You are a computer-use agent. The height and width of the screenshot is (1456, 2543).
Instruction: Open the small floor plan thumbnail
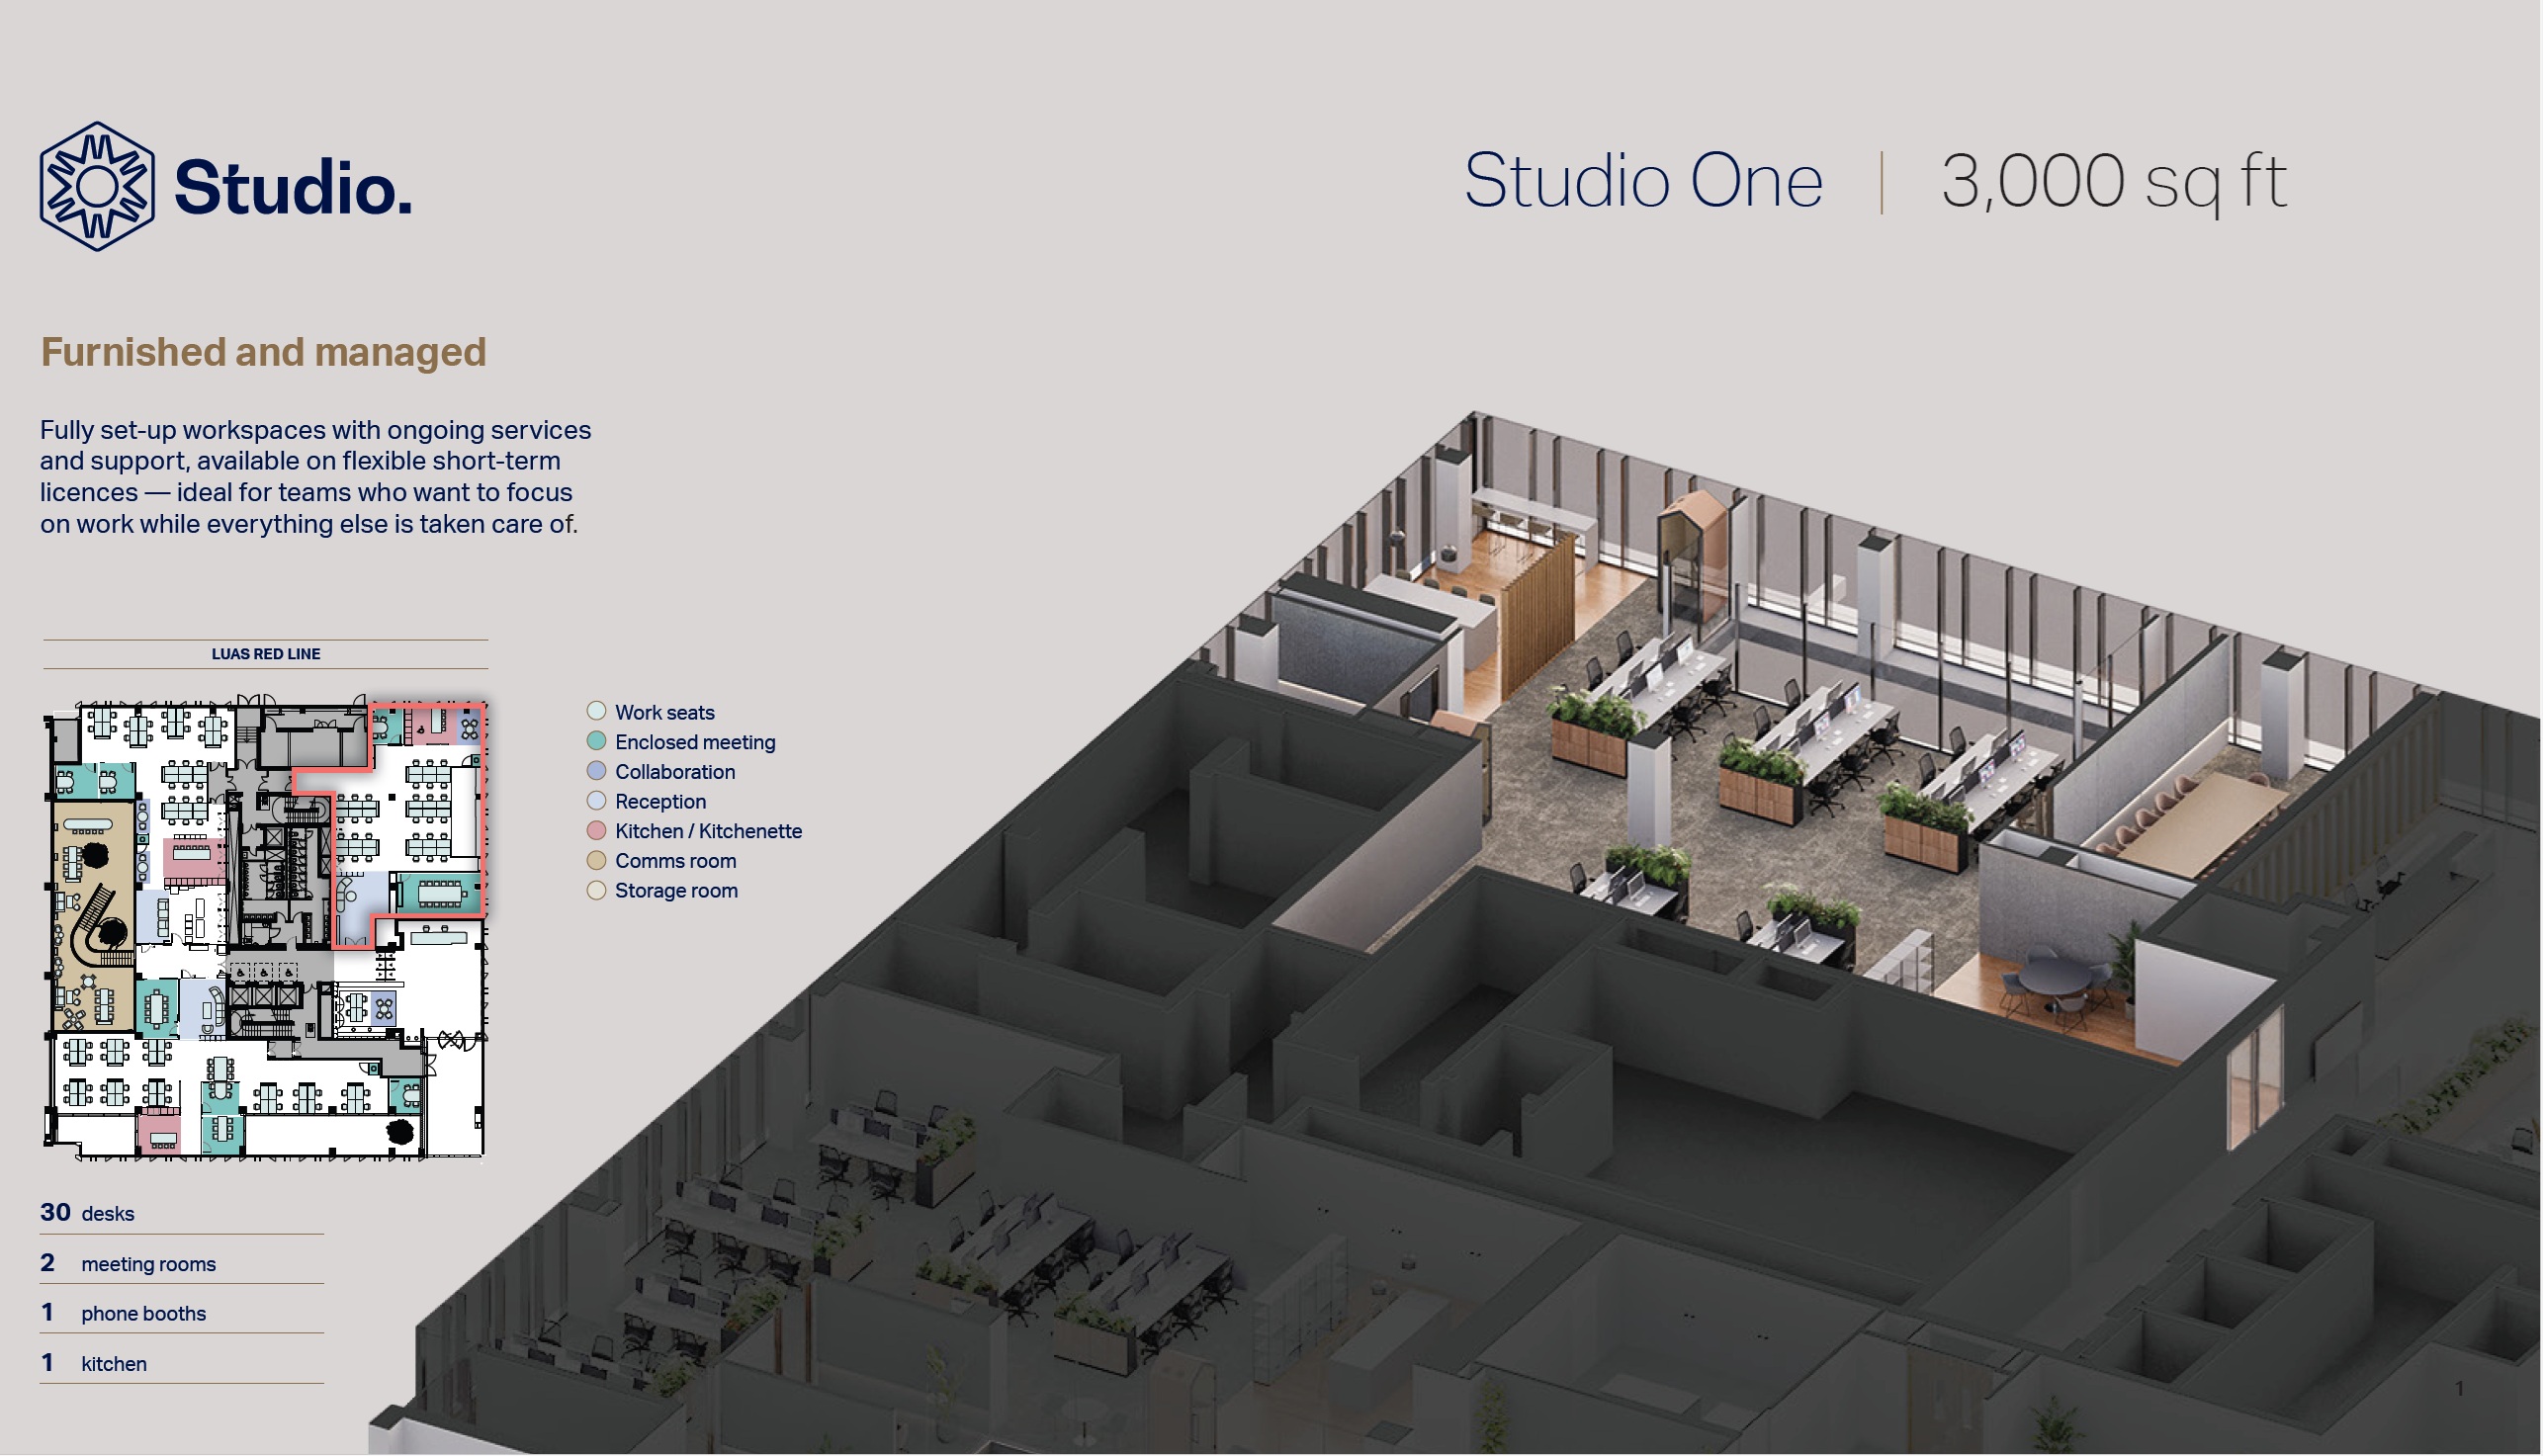click(x=265, y=930)
